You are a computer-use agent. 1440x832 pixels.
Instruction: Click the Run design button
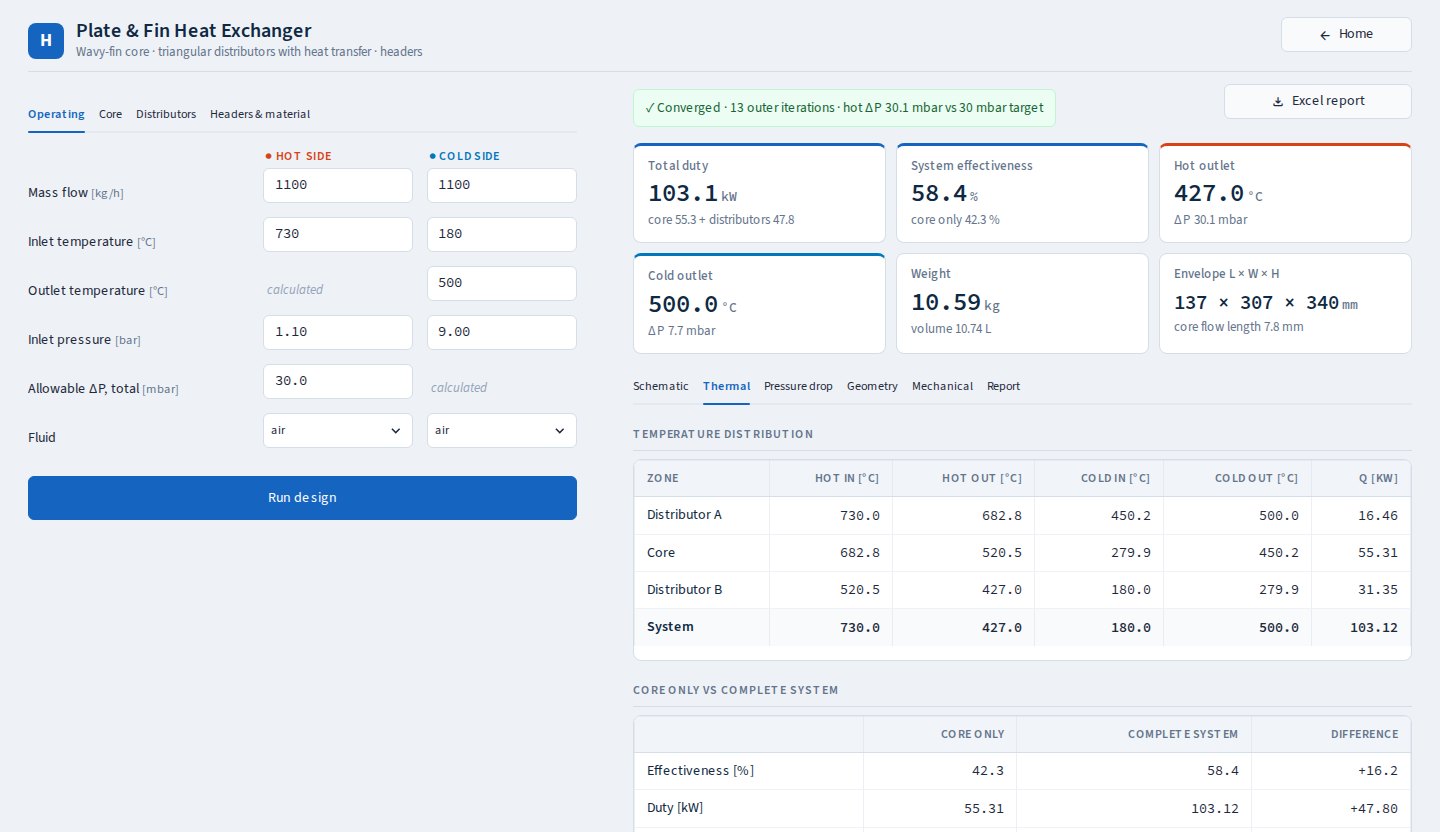click(x=302, y=498)
